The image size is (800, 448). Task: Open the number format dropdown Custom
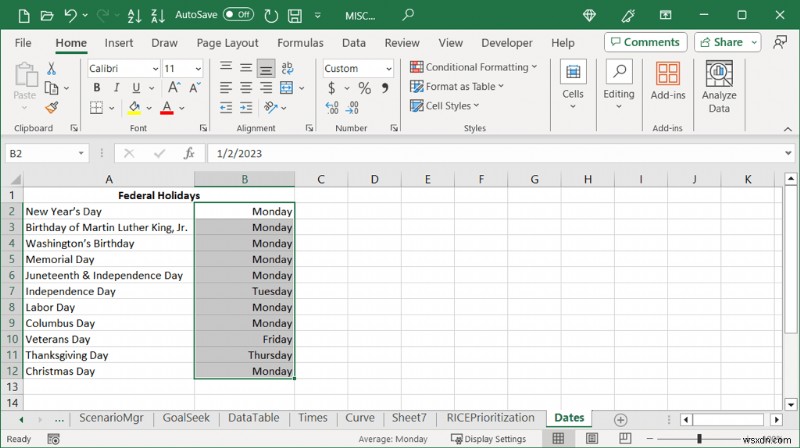click(388, 68)
